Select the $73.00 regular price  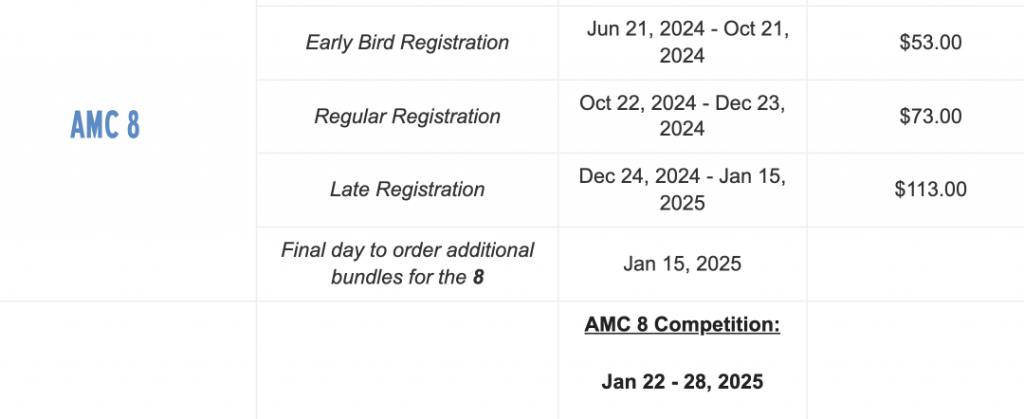(x=930, y=116)
